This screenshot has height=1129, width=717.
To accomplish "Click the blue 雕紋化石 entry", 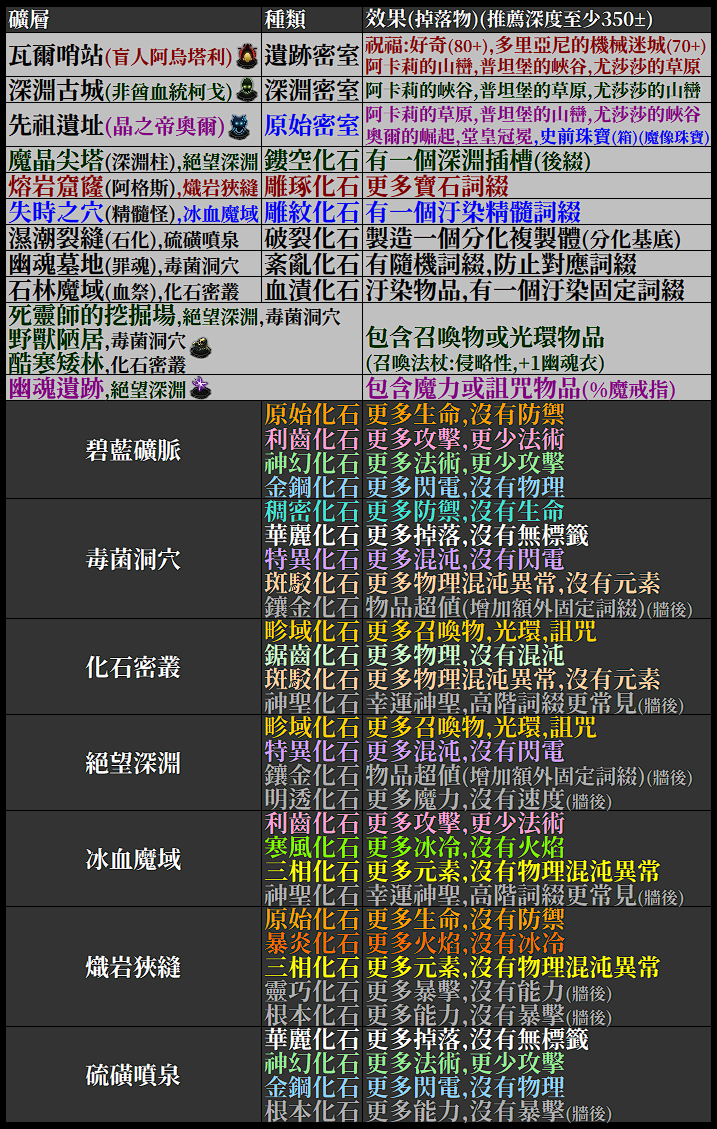I will pyautogui.click(x=311, y=212).
